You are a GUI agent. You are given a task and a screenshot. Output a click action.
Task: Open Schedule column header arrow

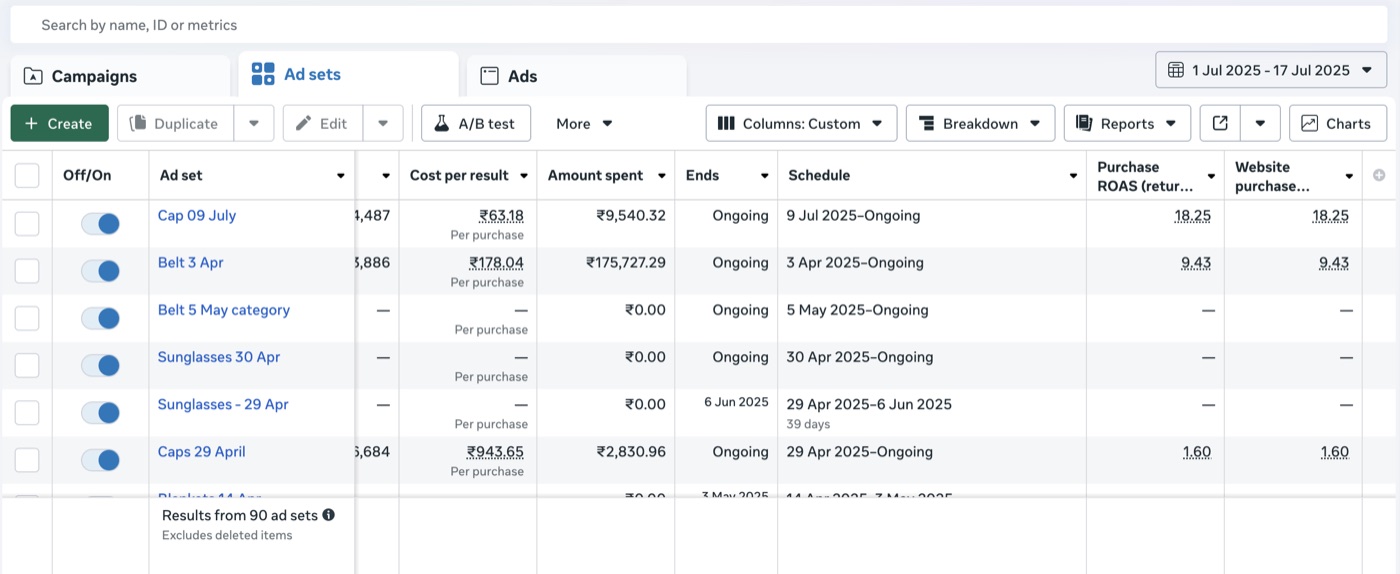click(1073, 176)
